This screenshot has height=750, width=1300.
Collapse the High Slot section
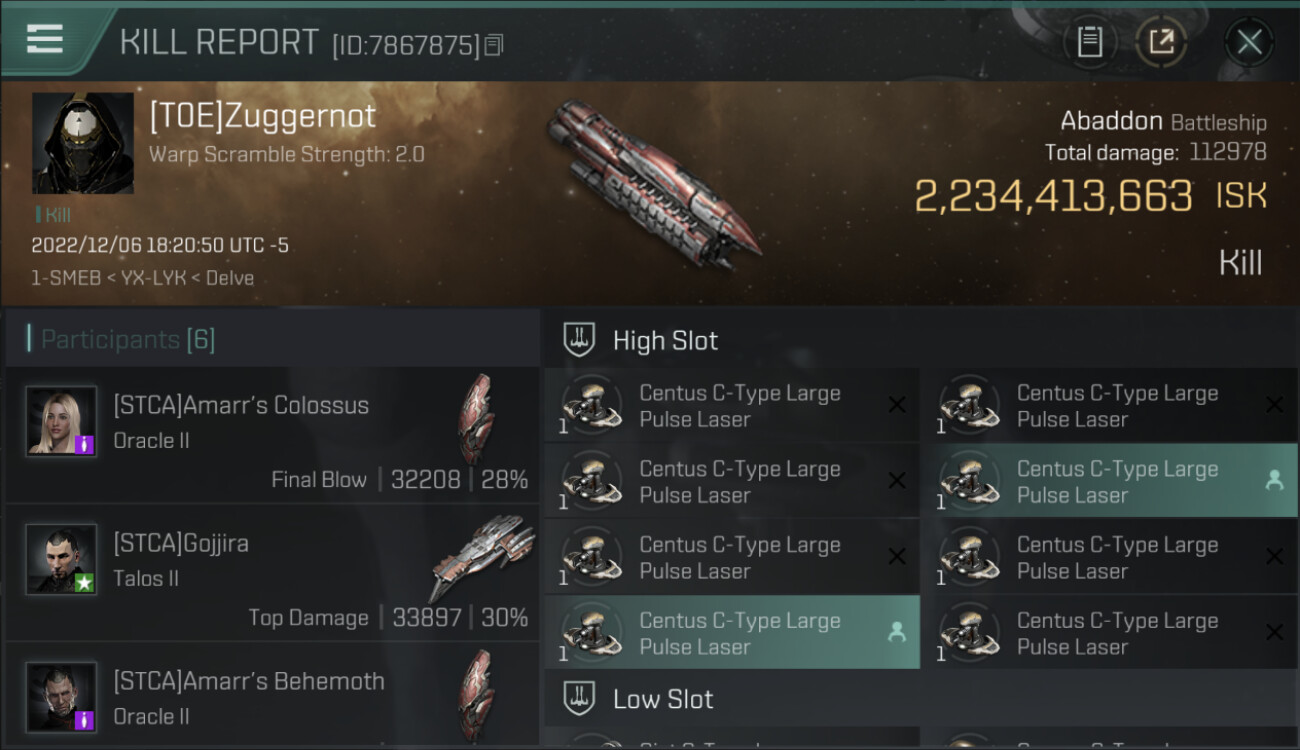(x=665, y=341)
